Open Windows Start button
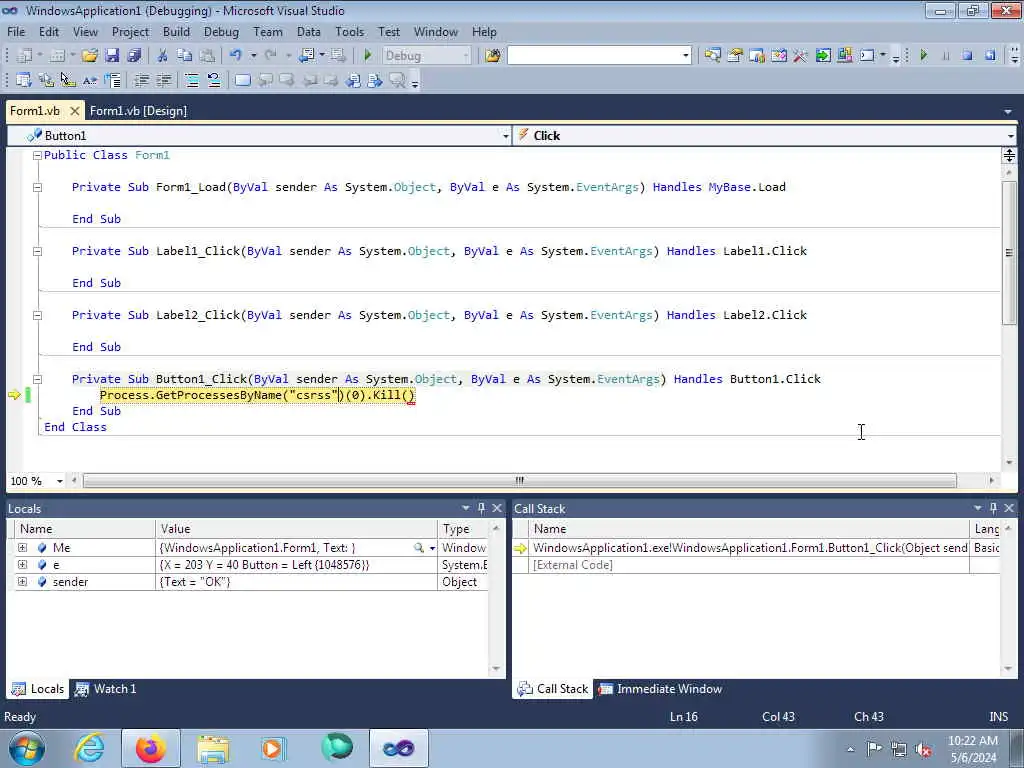1024x768 pixels. [x=27, y=748]
